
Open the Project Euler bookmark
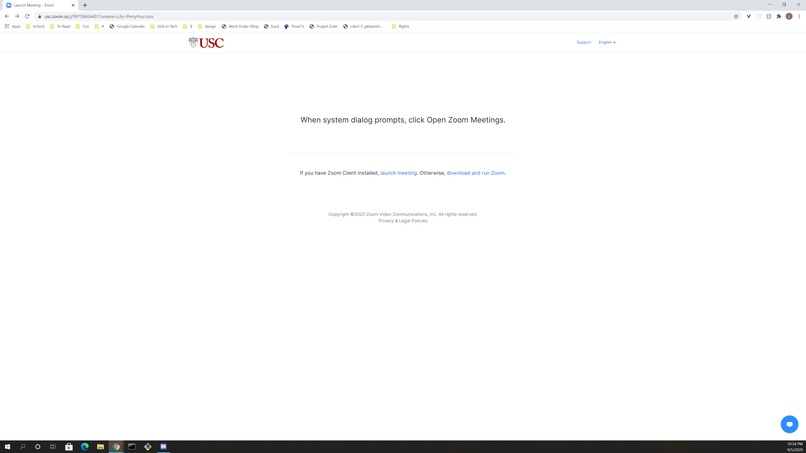click(323, 26)
